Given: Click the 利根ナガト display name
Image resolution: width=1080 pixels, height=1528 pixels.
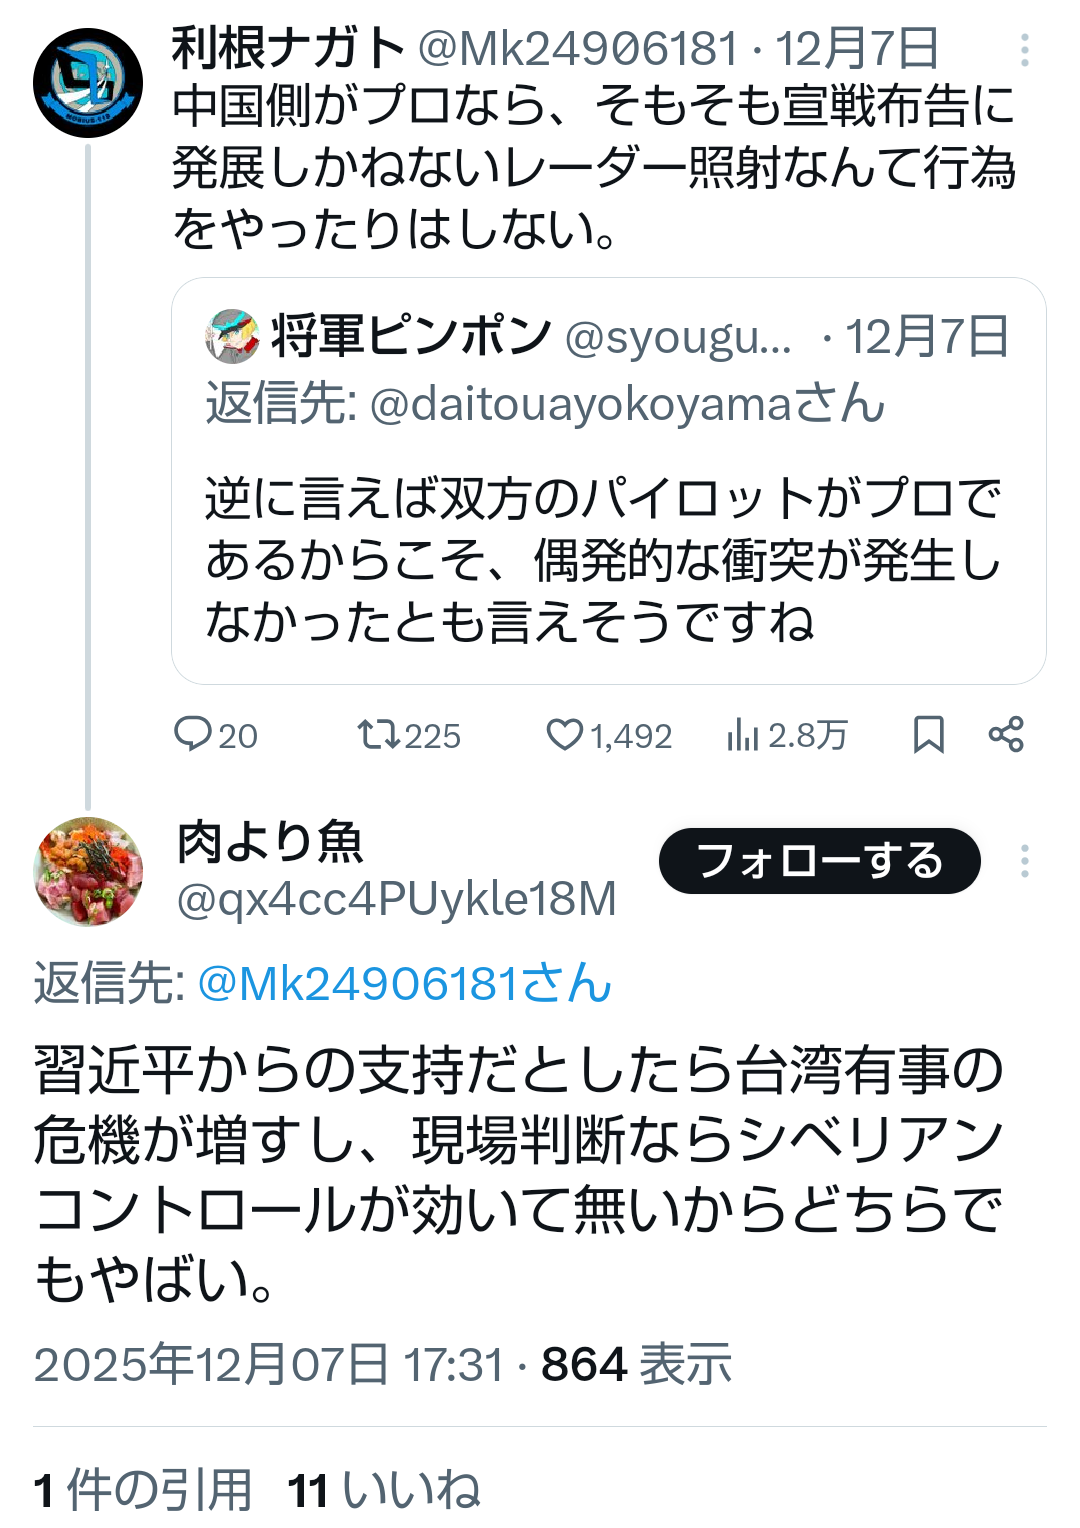Looking at the screenshot, I should click(x=287, y=48).
